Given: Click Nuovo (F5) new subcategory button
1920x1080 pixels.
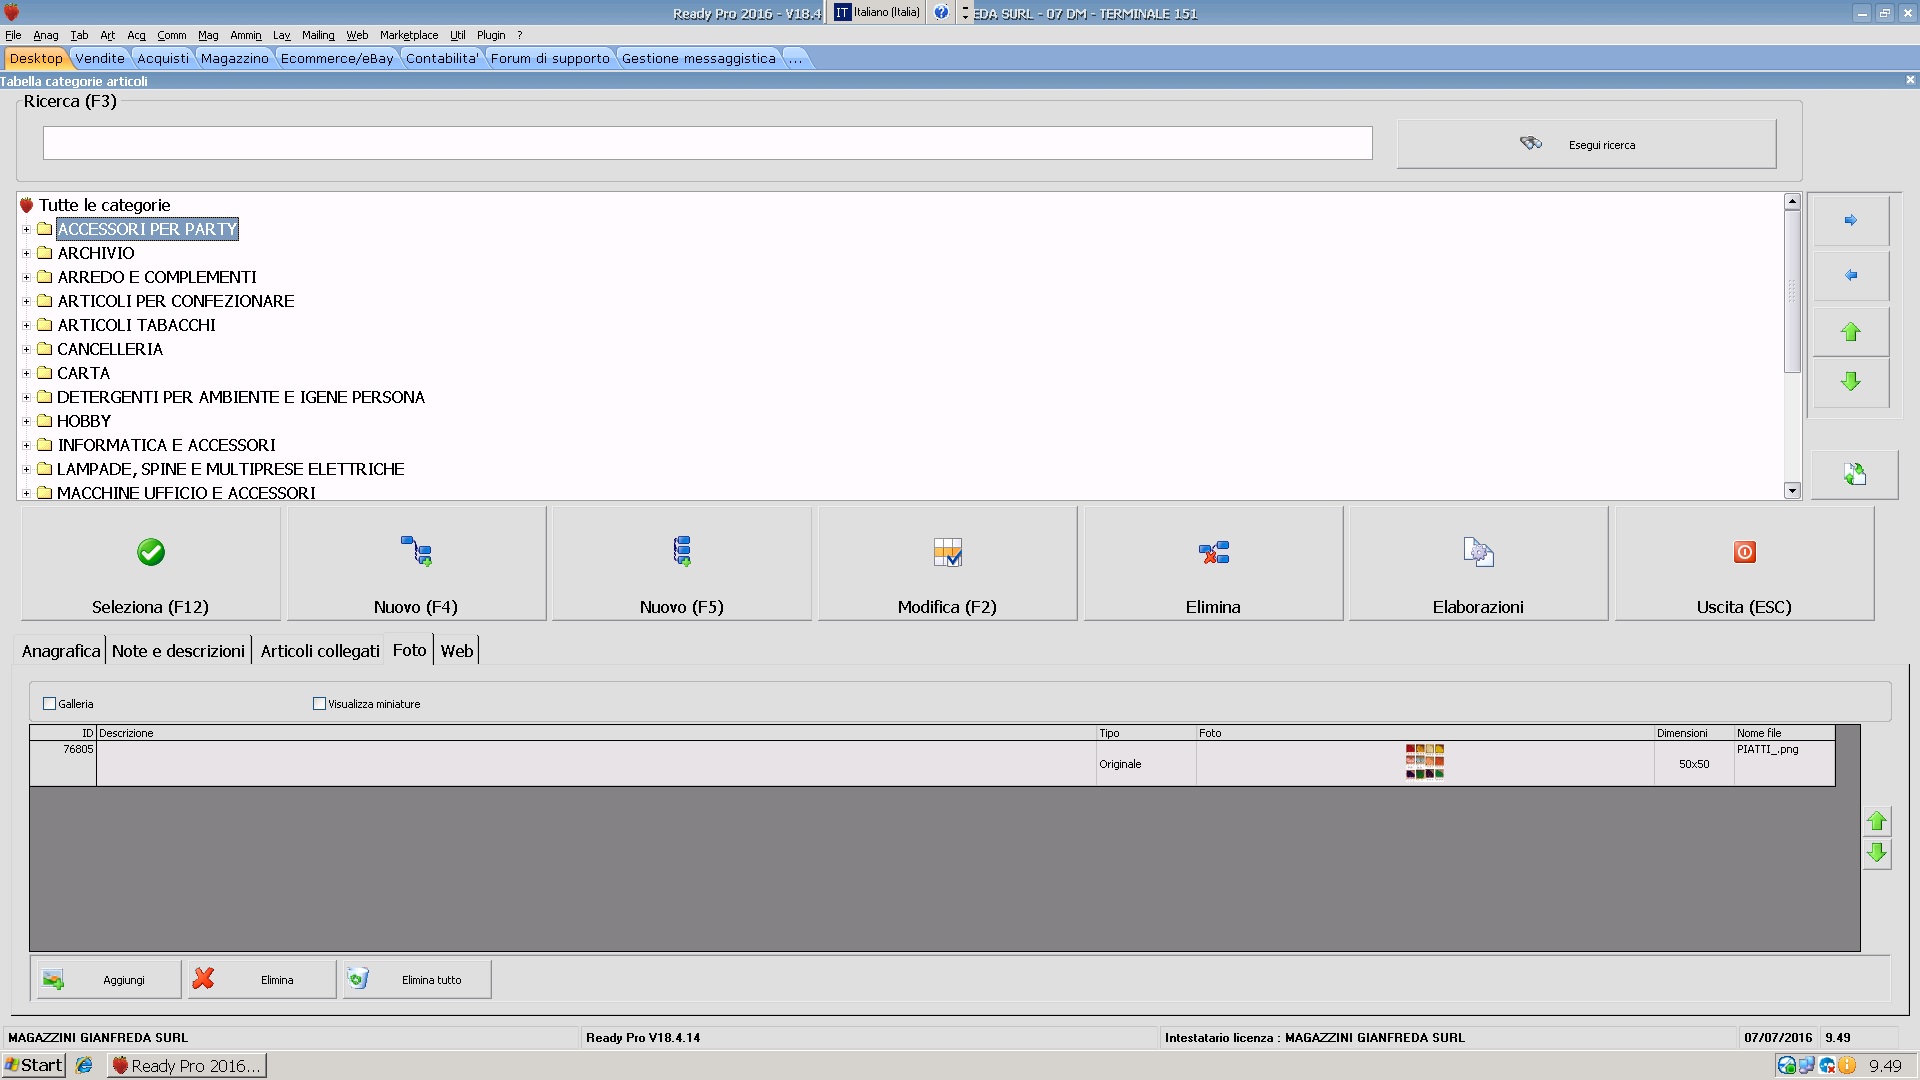Looking at the screenshot, I should [x=682, y=564].
